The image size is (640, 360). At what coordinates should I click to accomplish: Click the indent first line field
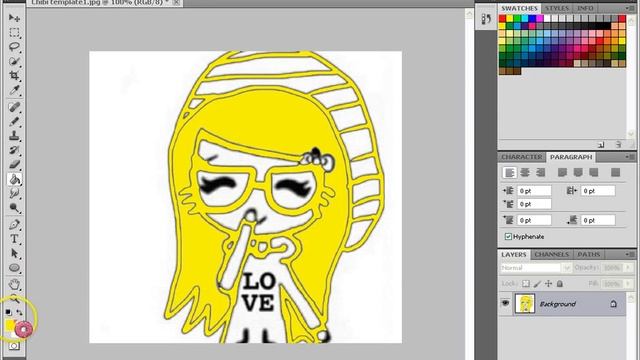click(x=534, y=204)
